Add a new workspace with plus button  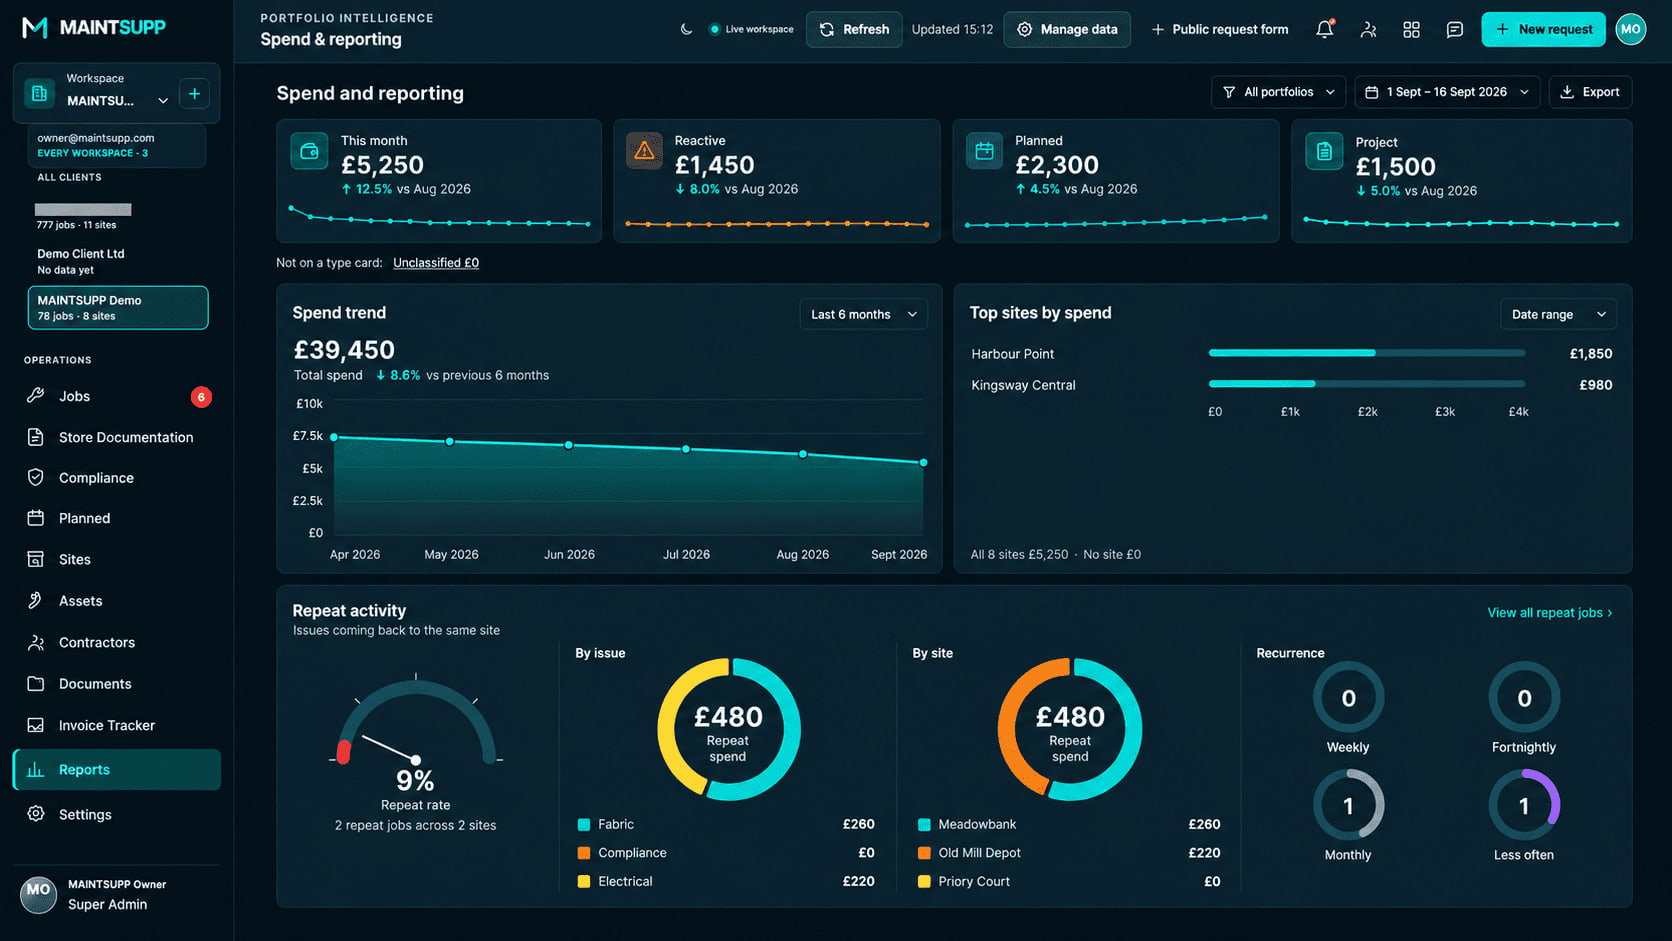[x=194, y=94]
